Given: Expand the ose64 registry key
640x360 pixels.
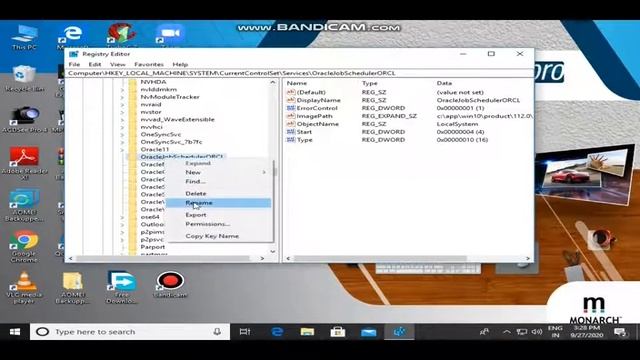Looking at the screenshot, I should pyautogui.click(x=122, y=217).
